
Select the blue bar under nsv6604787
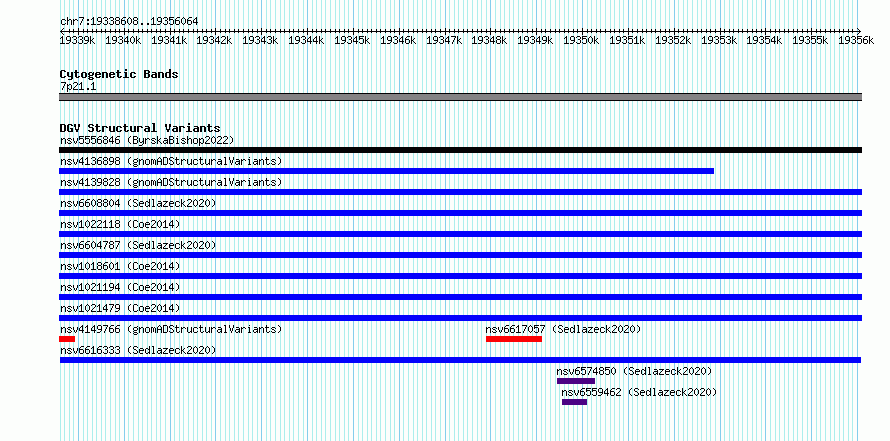[460, 255]
